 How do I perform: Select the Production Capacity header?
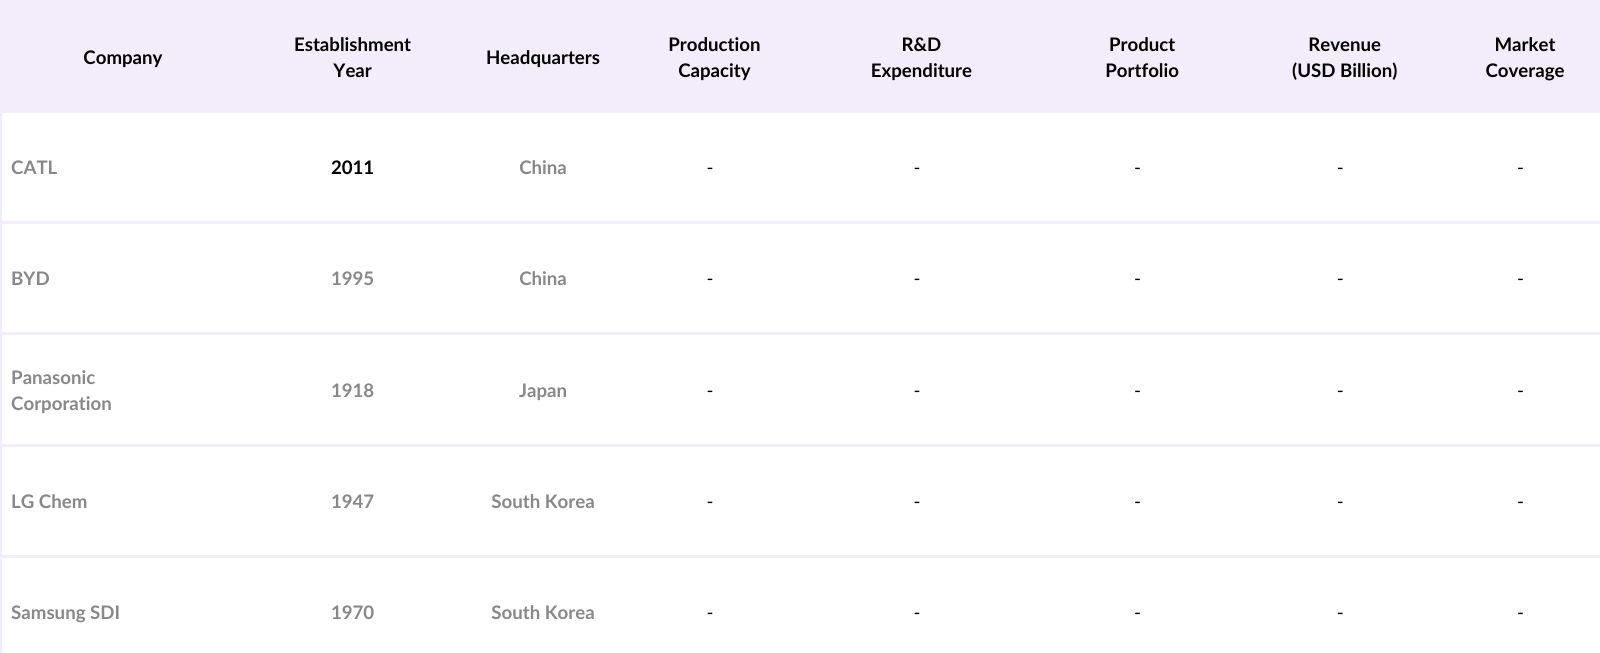[713, 57]
